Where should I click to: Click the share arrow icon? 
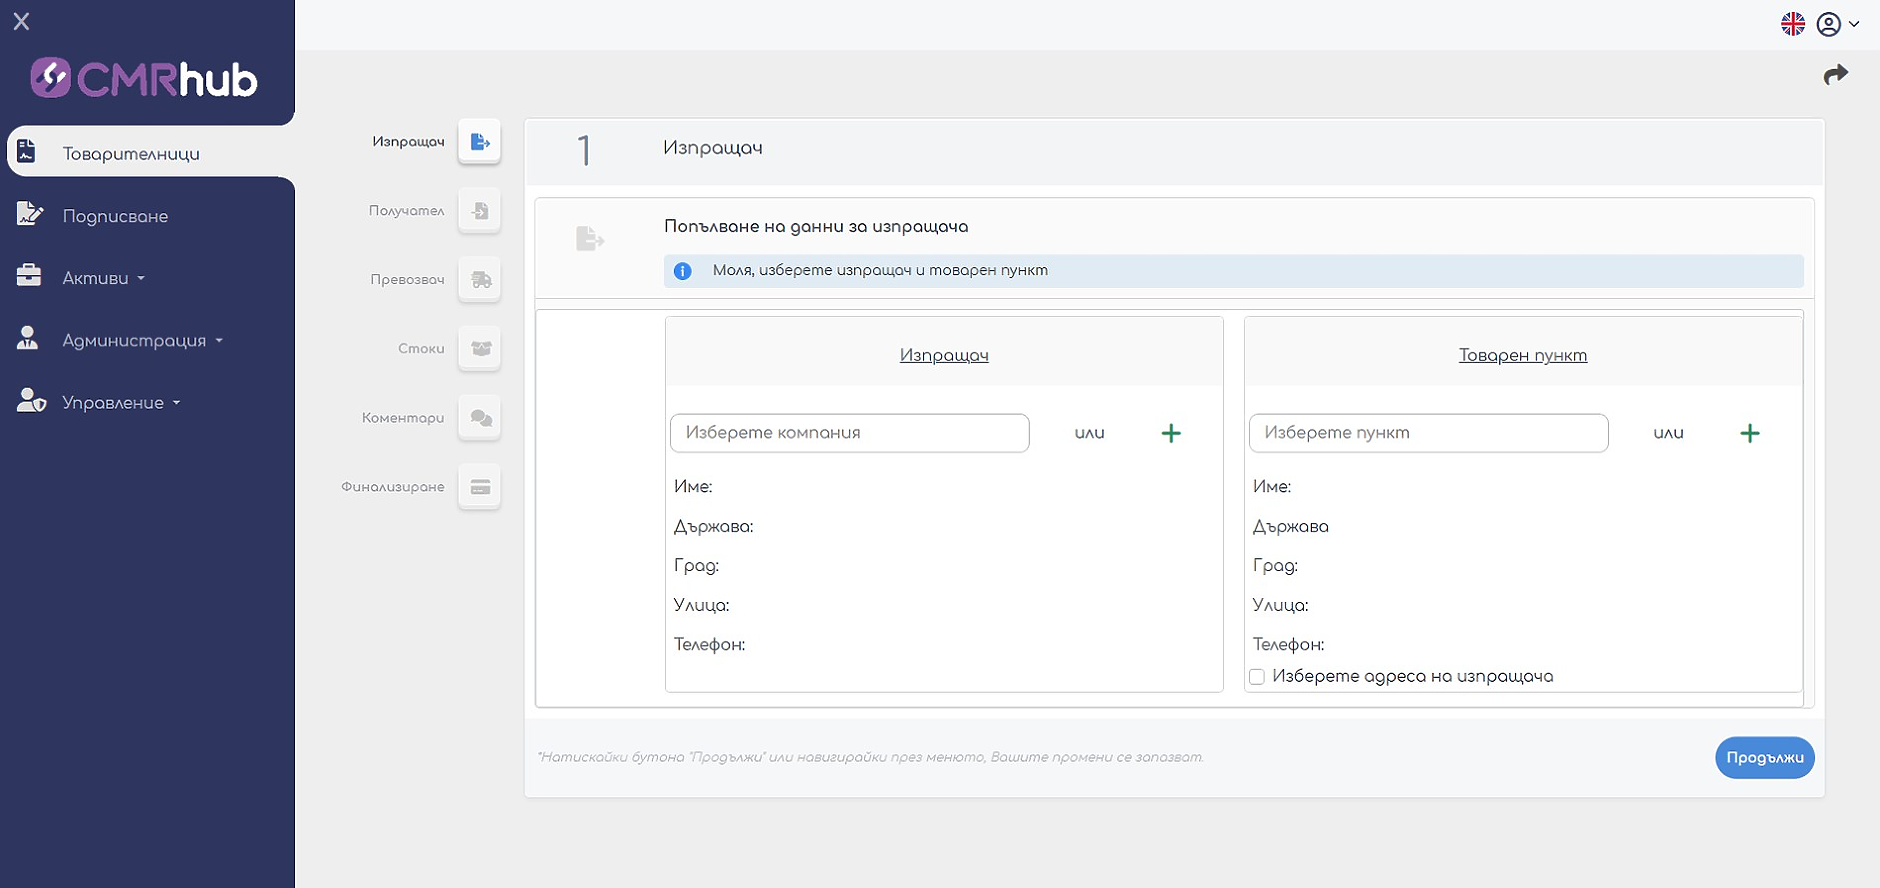click(x=1835, y=75)
